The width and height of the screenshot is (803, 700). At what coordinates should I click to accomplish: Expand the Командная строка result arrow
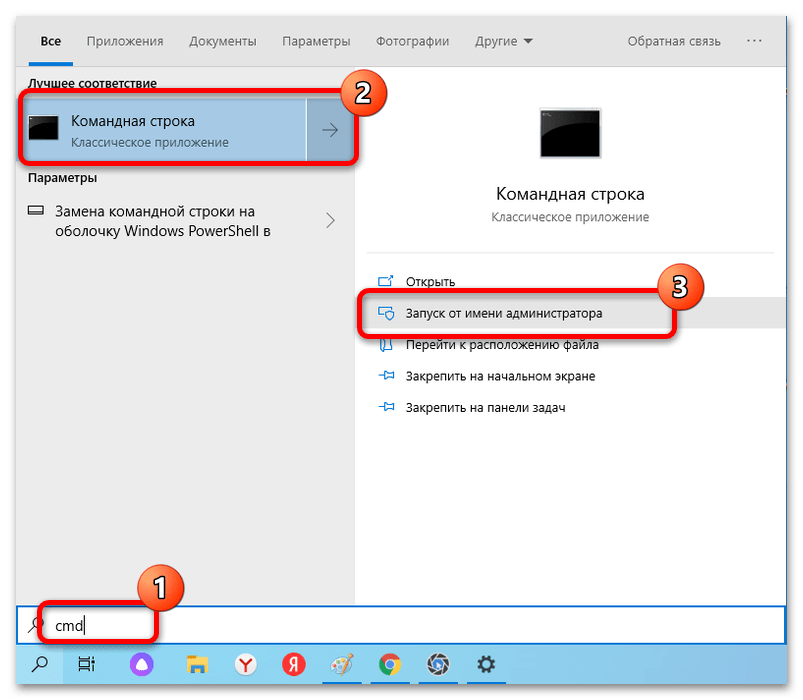330,130
